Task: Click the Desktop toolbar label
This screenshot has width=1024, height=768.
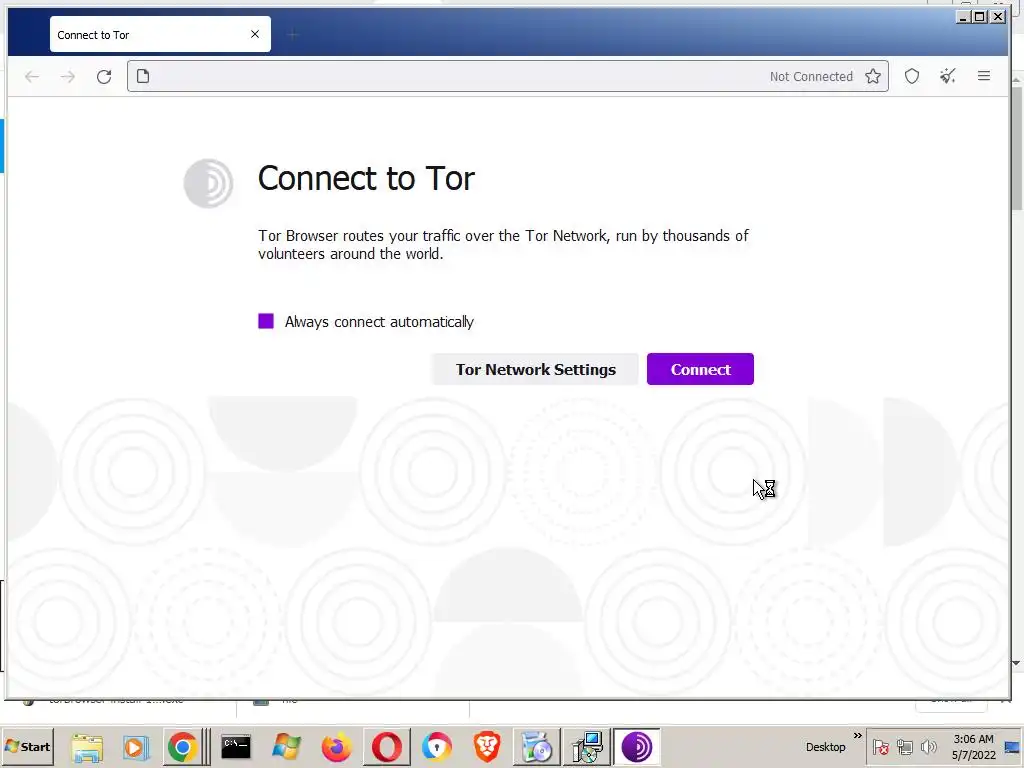Action: coord(825,747)
